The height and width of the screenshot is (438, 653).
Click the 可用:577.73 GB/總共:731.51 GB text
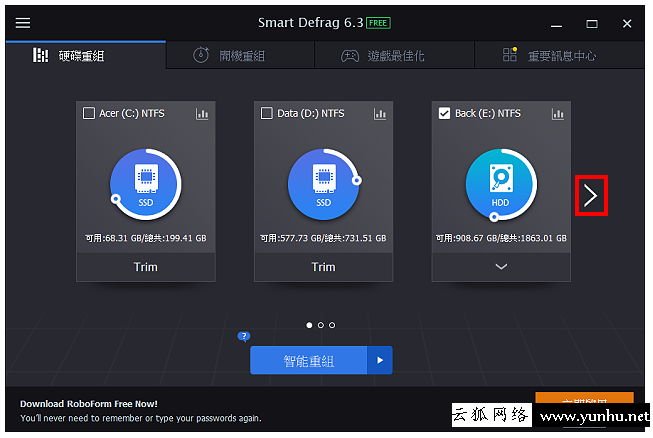[323, 238]
